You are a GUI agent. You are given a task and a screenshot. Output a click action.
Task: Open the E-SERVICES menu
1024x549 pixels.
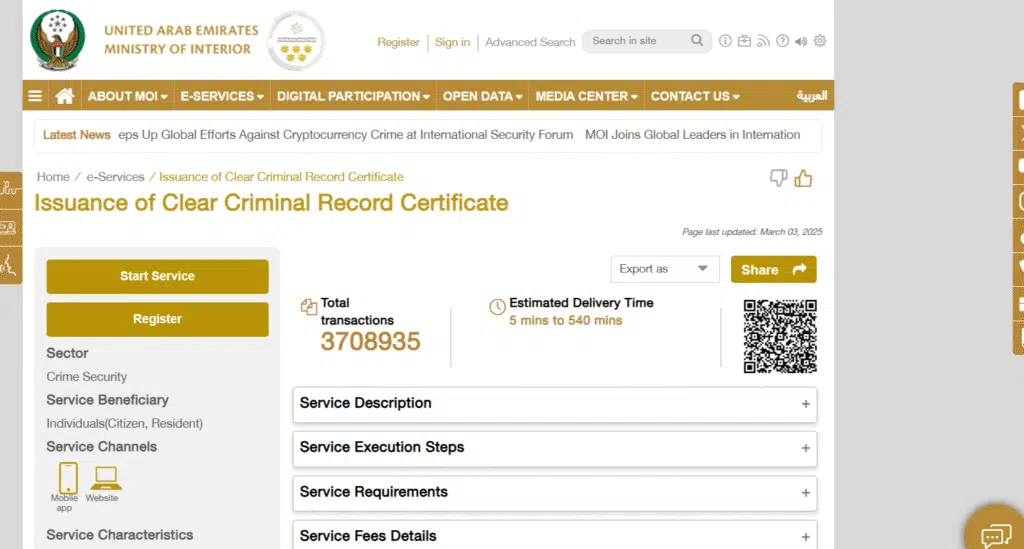point(222,96)
